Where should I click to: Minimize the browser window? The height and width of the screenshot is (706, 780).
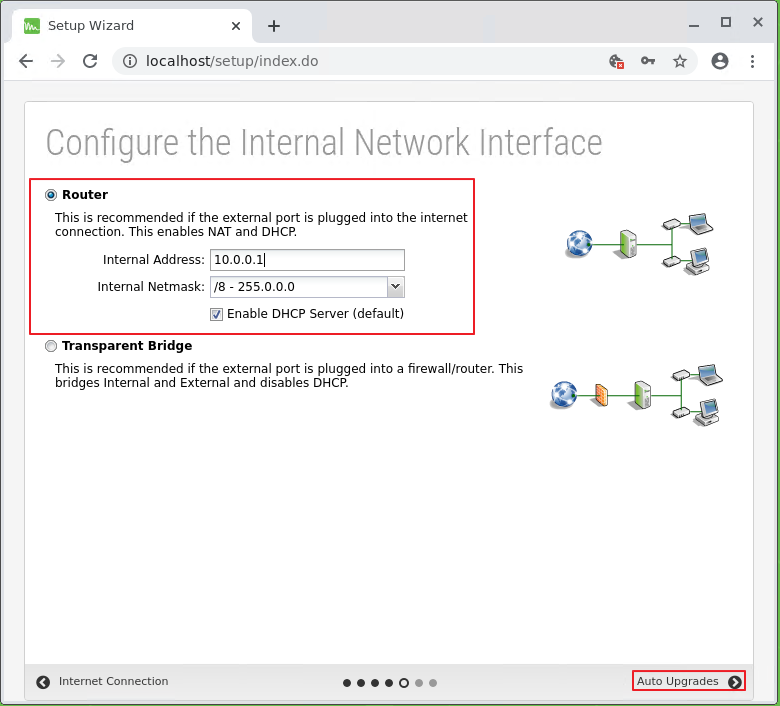tap(694, 23)
